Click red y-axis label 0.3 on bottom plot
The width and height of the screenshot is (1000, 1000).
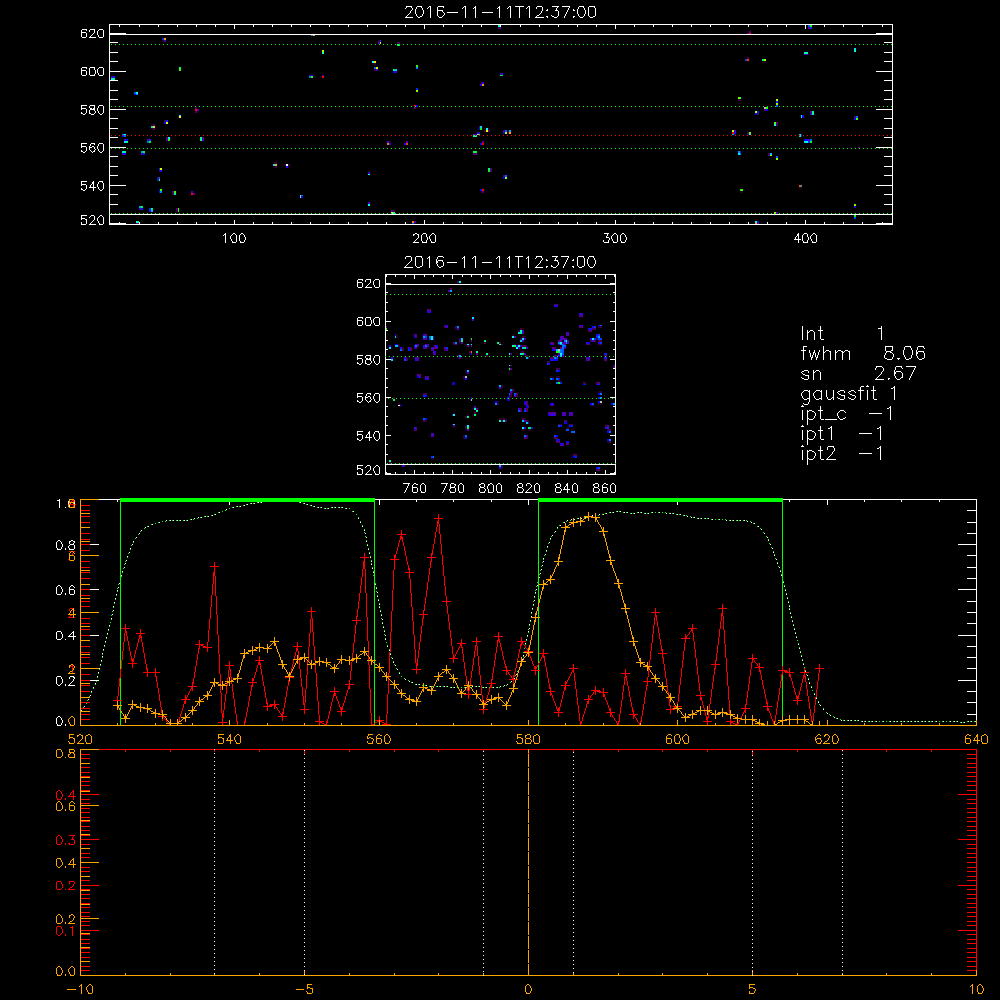pos(65,841)
